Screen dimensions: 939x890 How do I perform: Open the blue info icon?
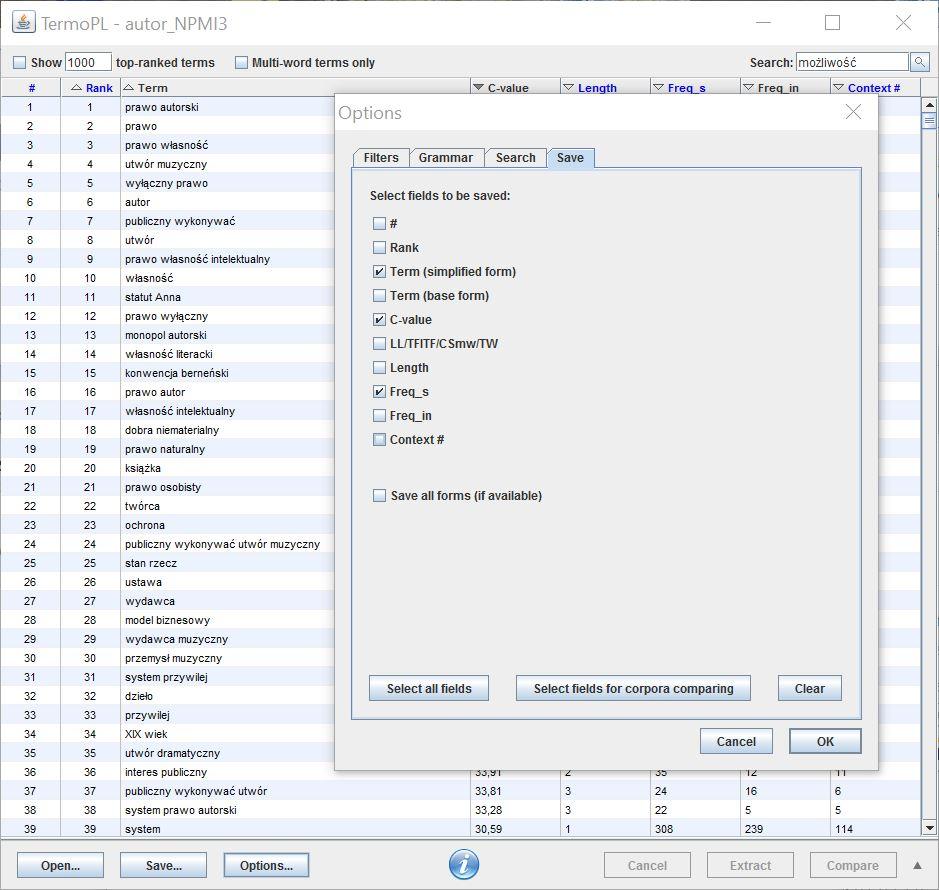(x=464, y=864)
